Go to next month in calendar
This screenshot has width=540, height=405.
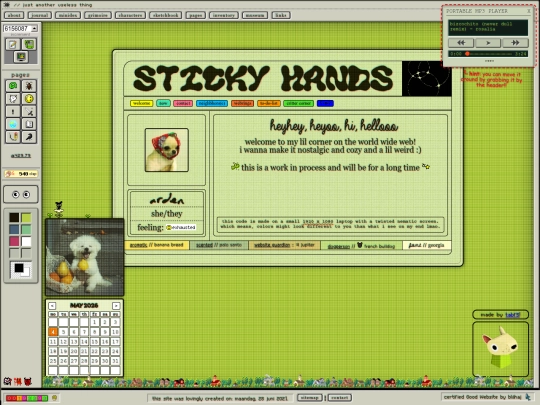116,305
